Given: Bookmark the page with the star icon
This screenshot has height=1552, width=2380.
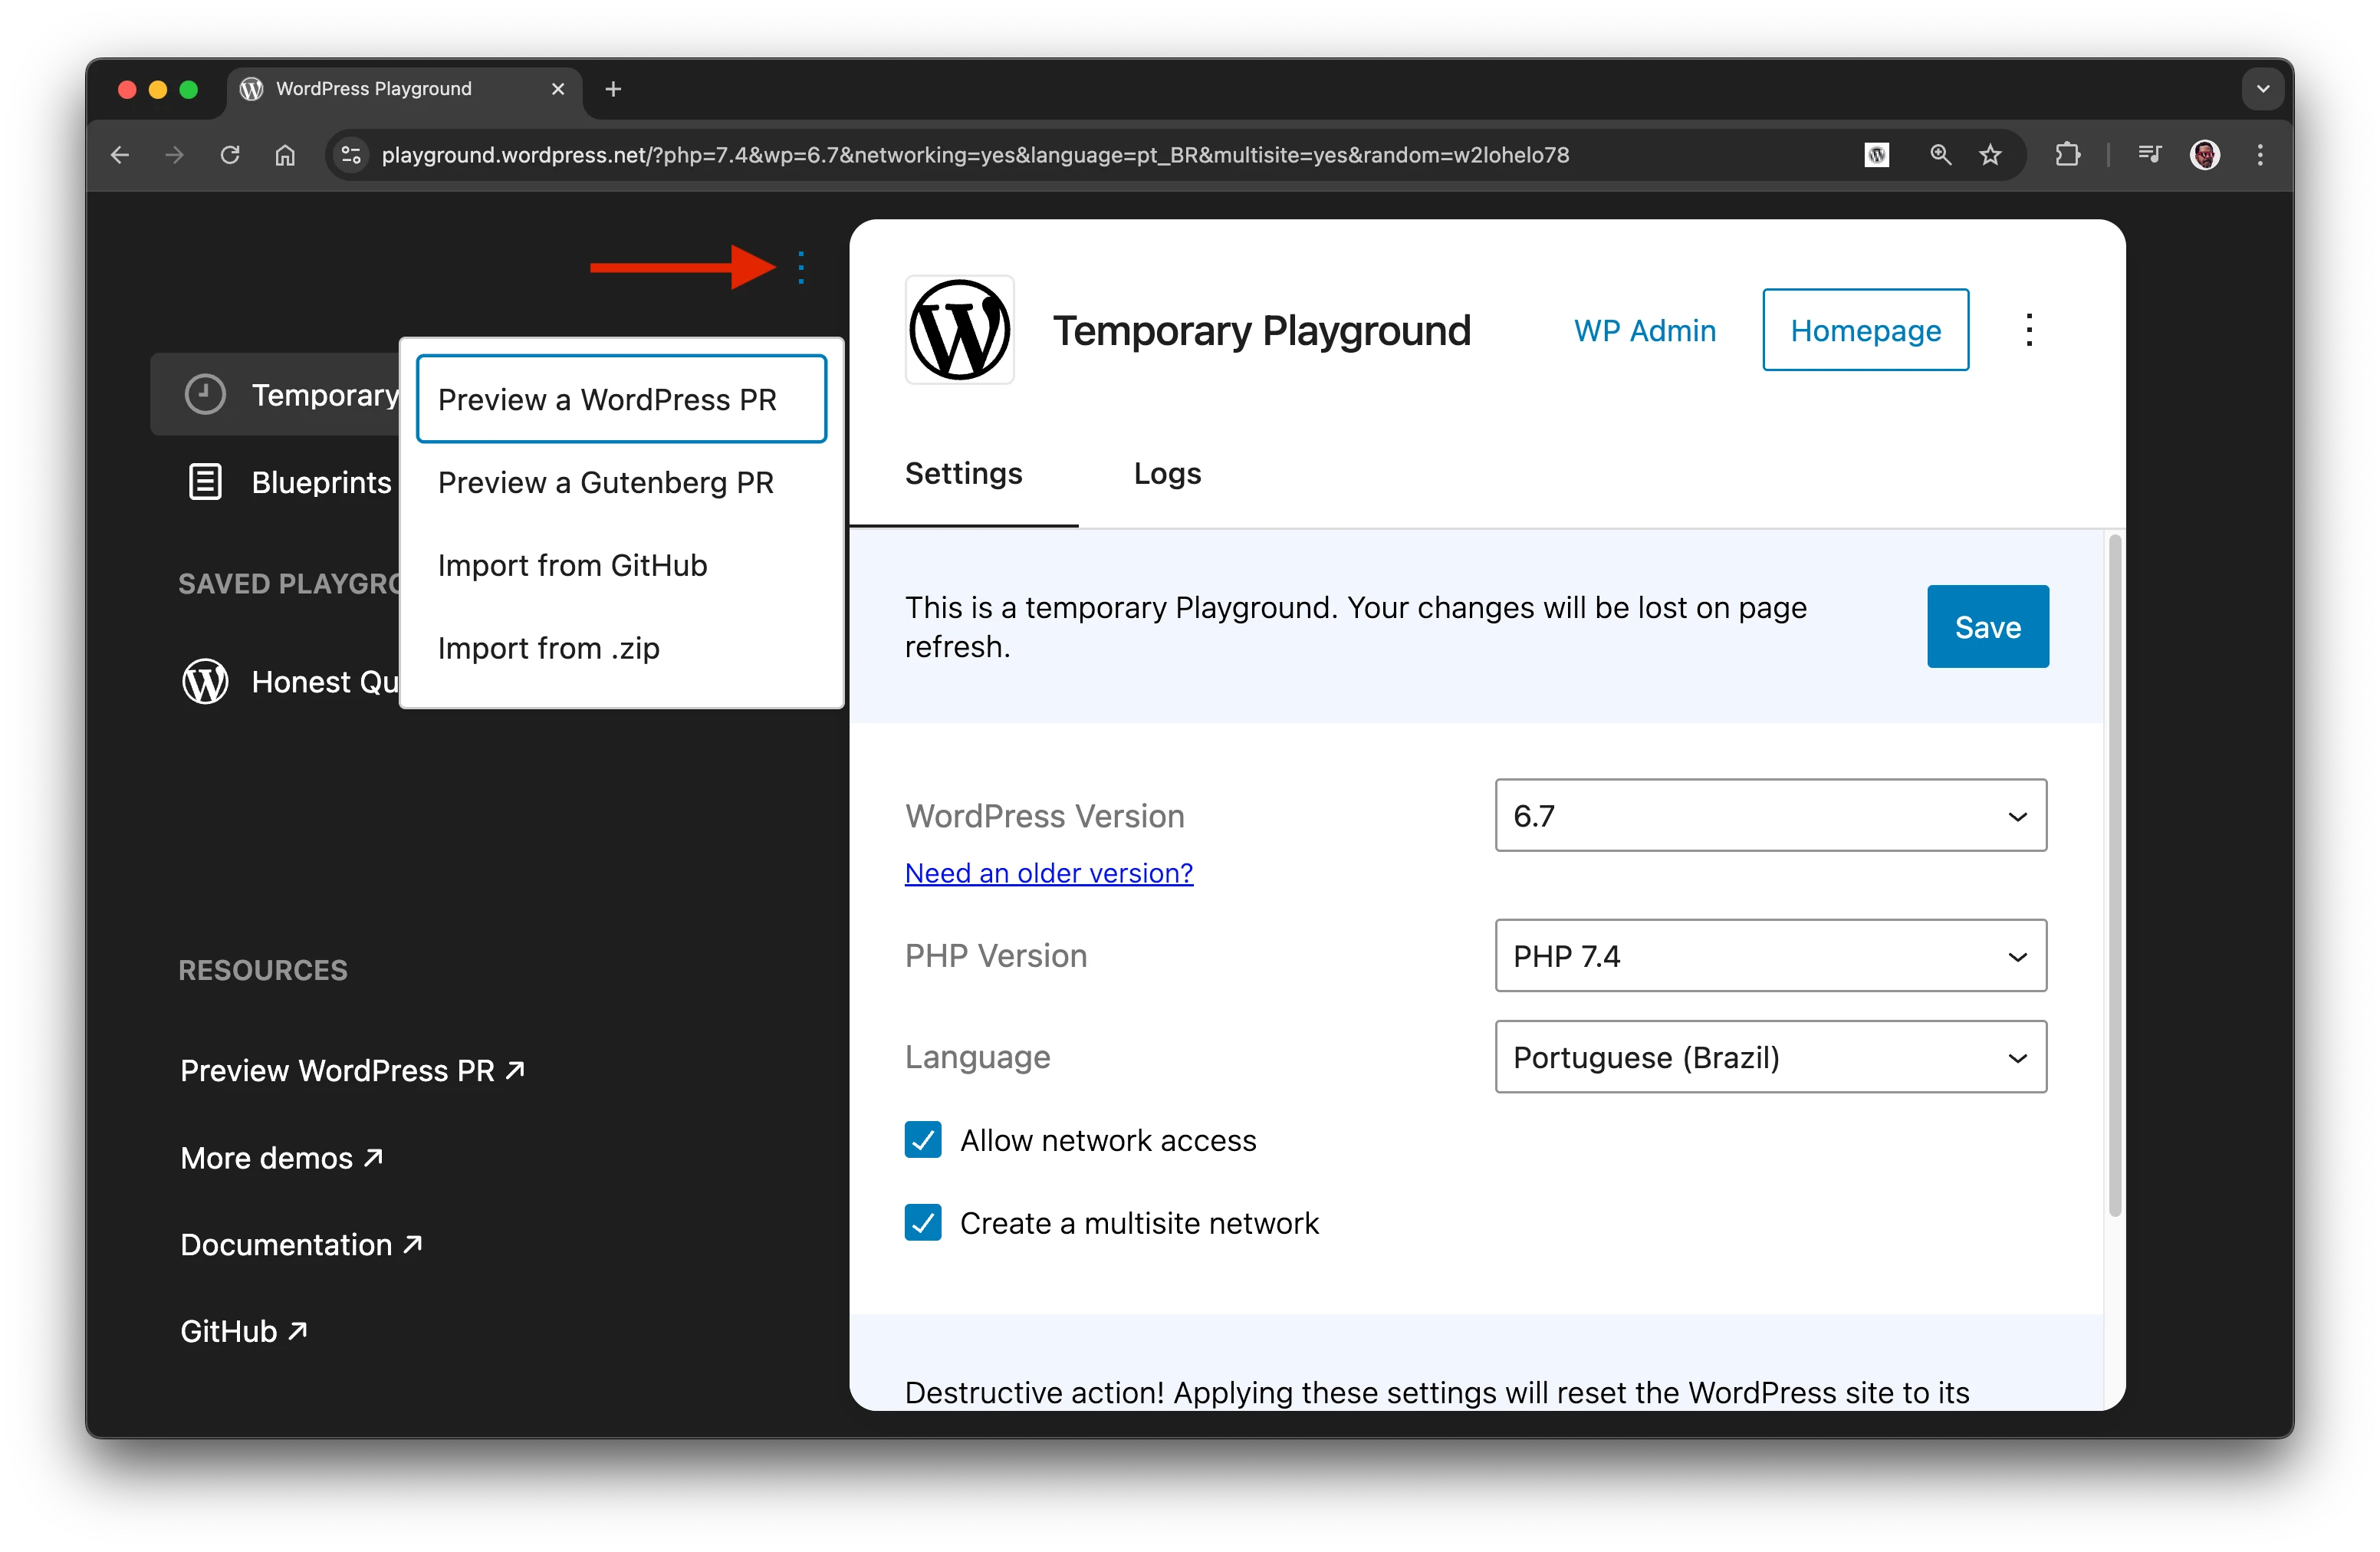Looking at the screenshot, I should (x=1990, y=155).
